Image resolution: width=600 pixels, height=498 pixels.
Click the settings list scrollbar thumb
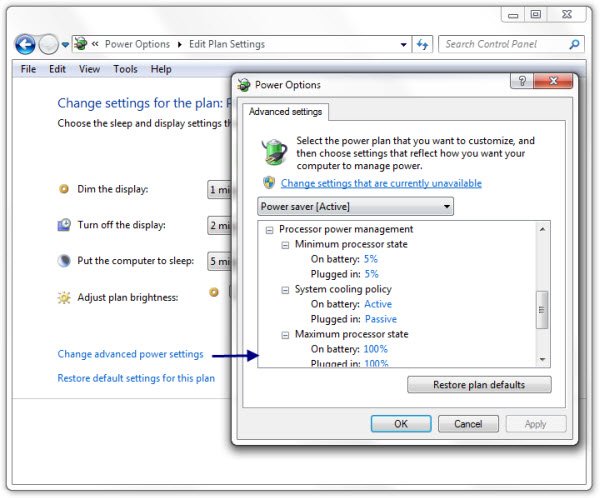point(542,310)
